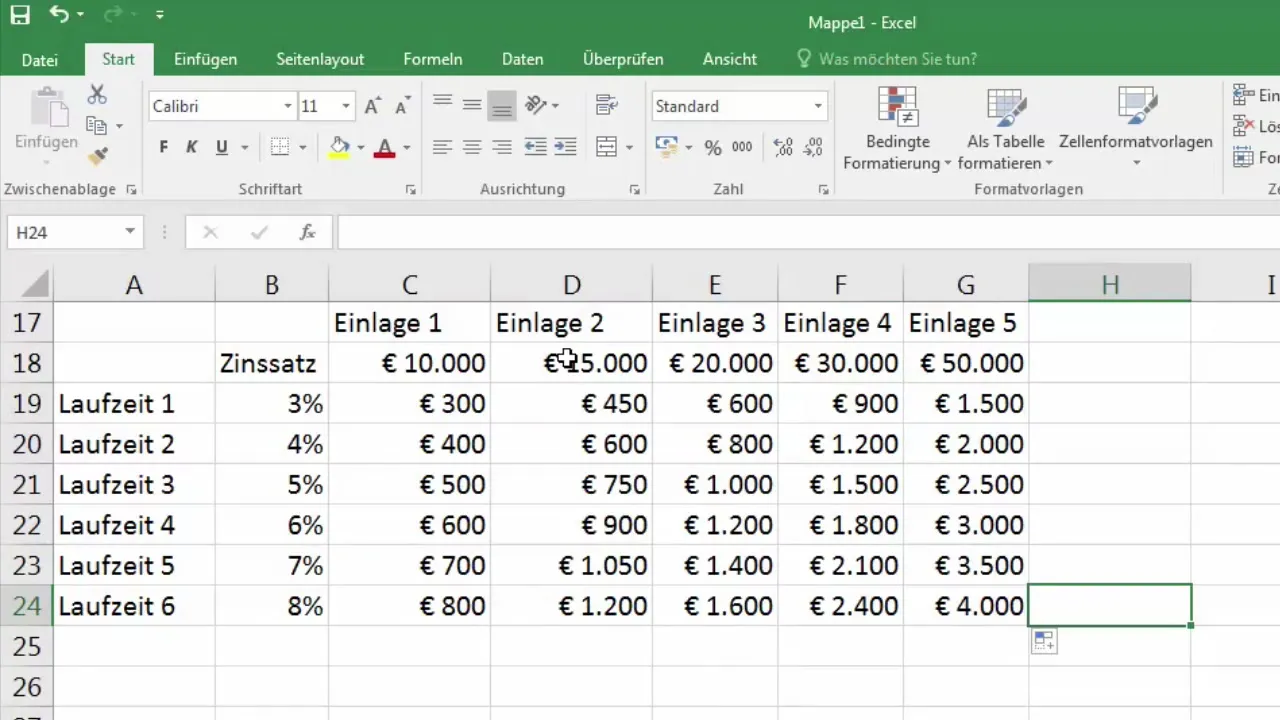Undo the last action
This screenshot has height=720, width=1280.
[59, 15]
